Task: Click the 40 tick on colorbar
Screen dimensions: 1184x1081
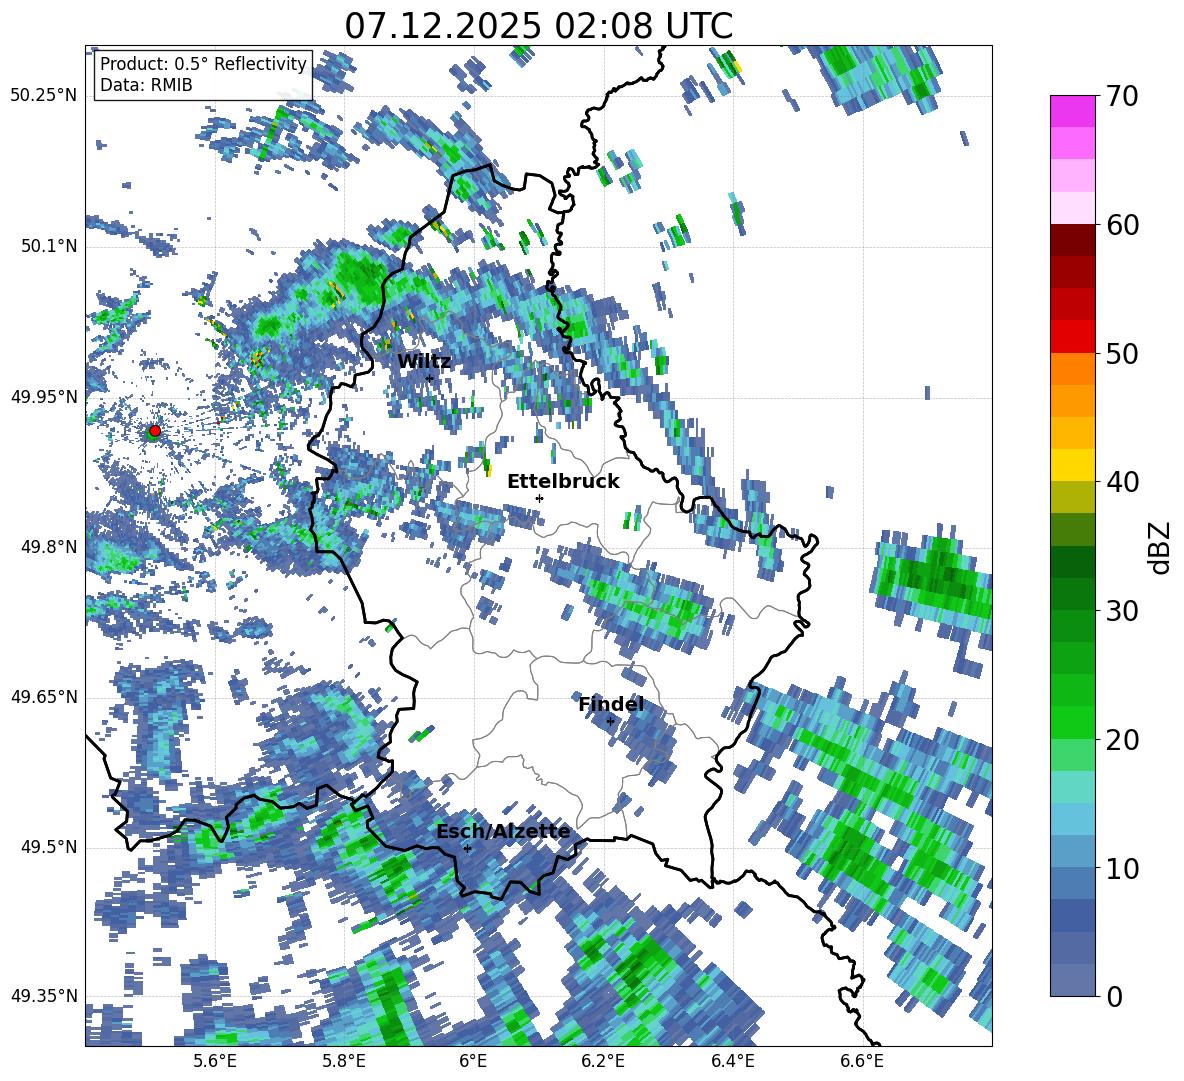Action: coord(1122,482)
